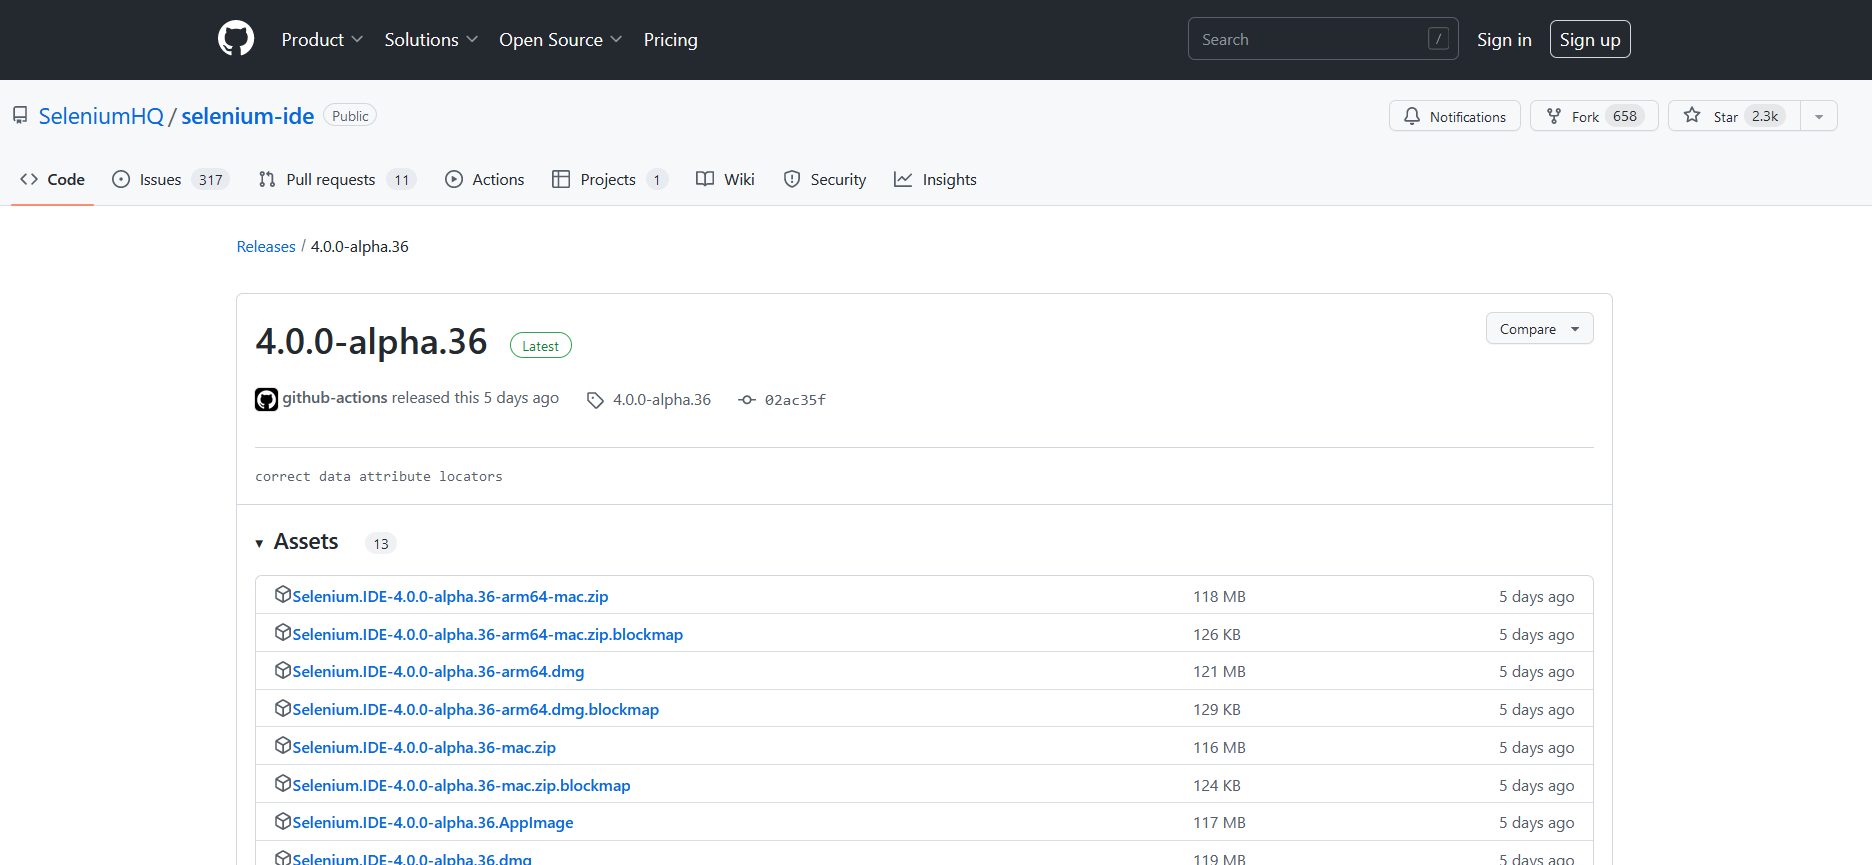This screenshot has width=1872, height=865.
Task: Go to the Insights tab
Action: pos(935,180)
